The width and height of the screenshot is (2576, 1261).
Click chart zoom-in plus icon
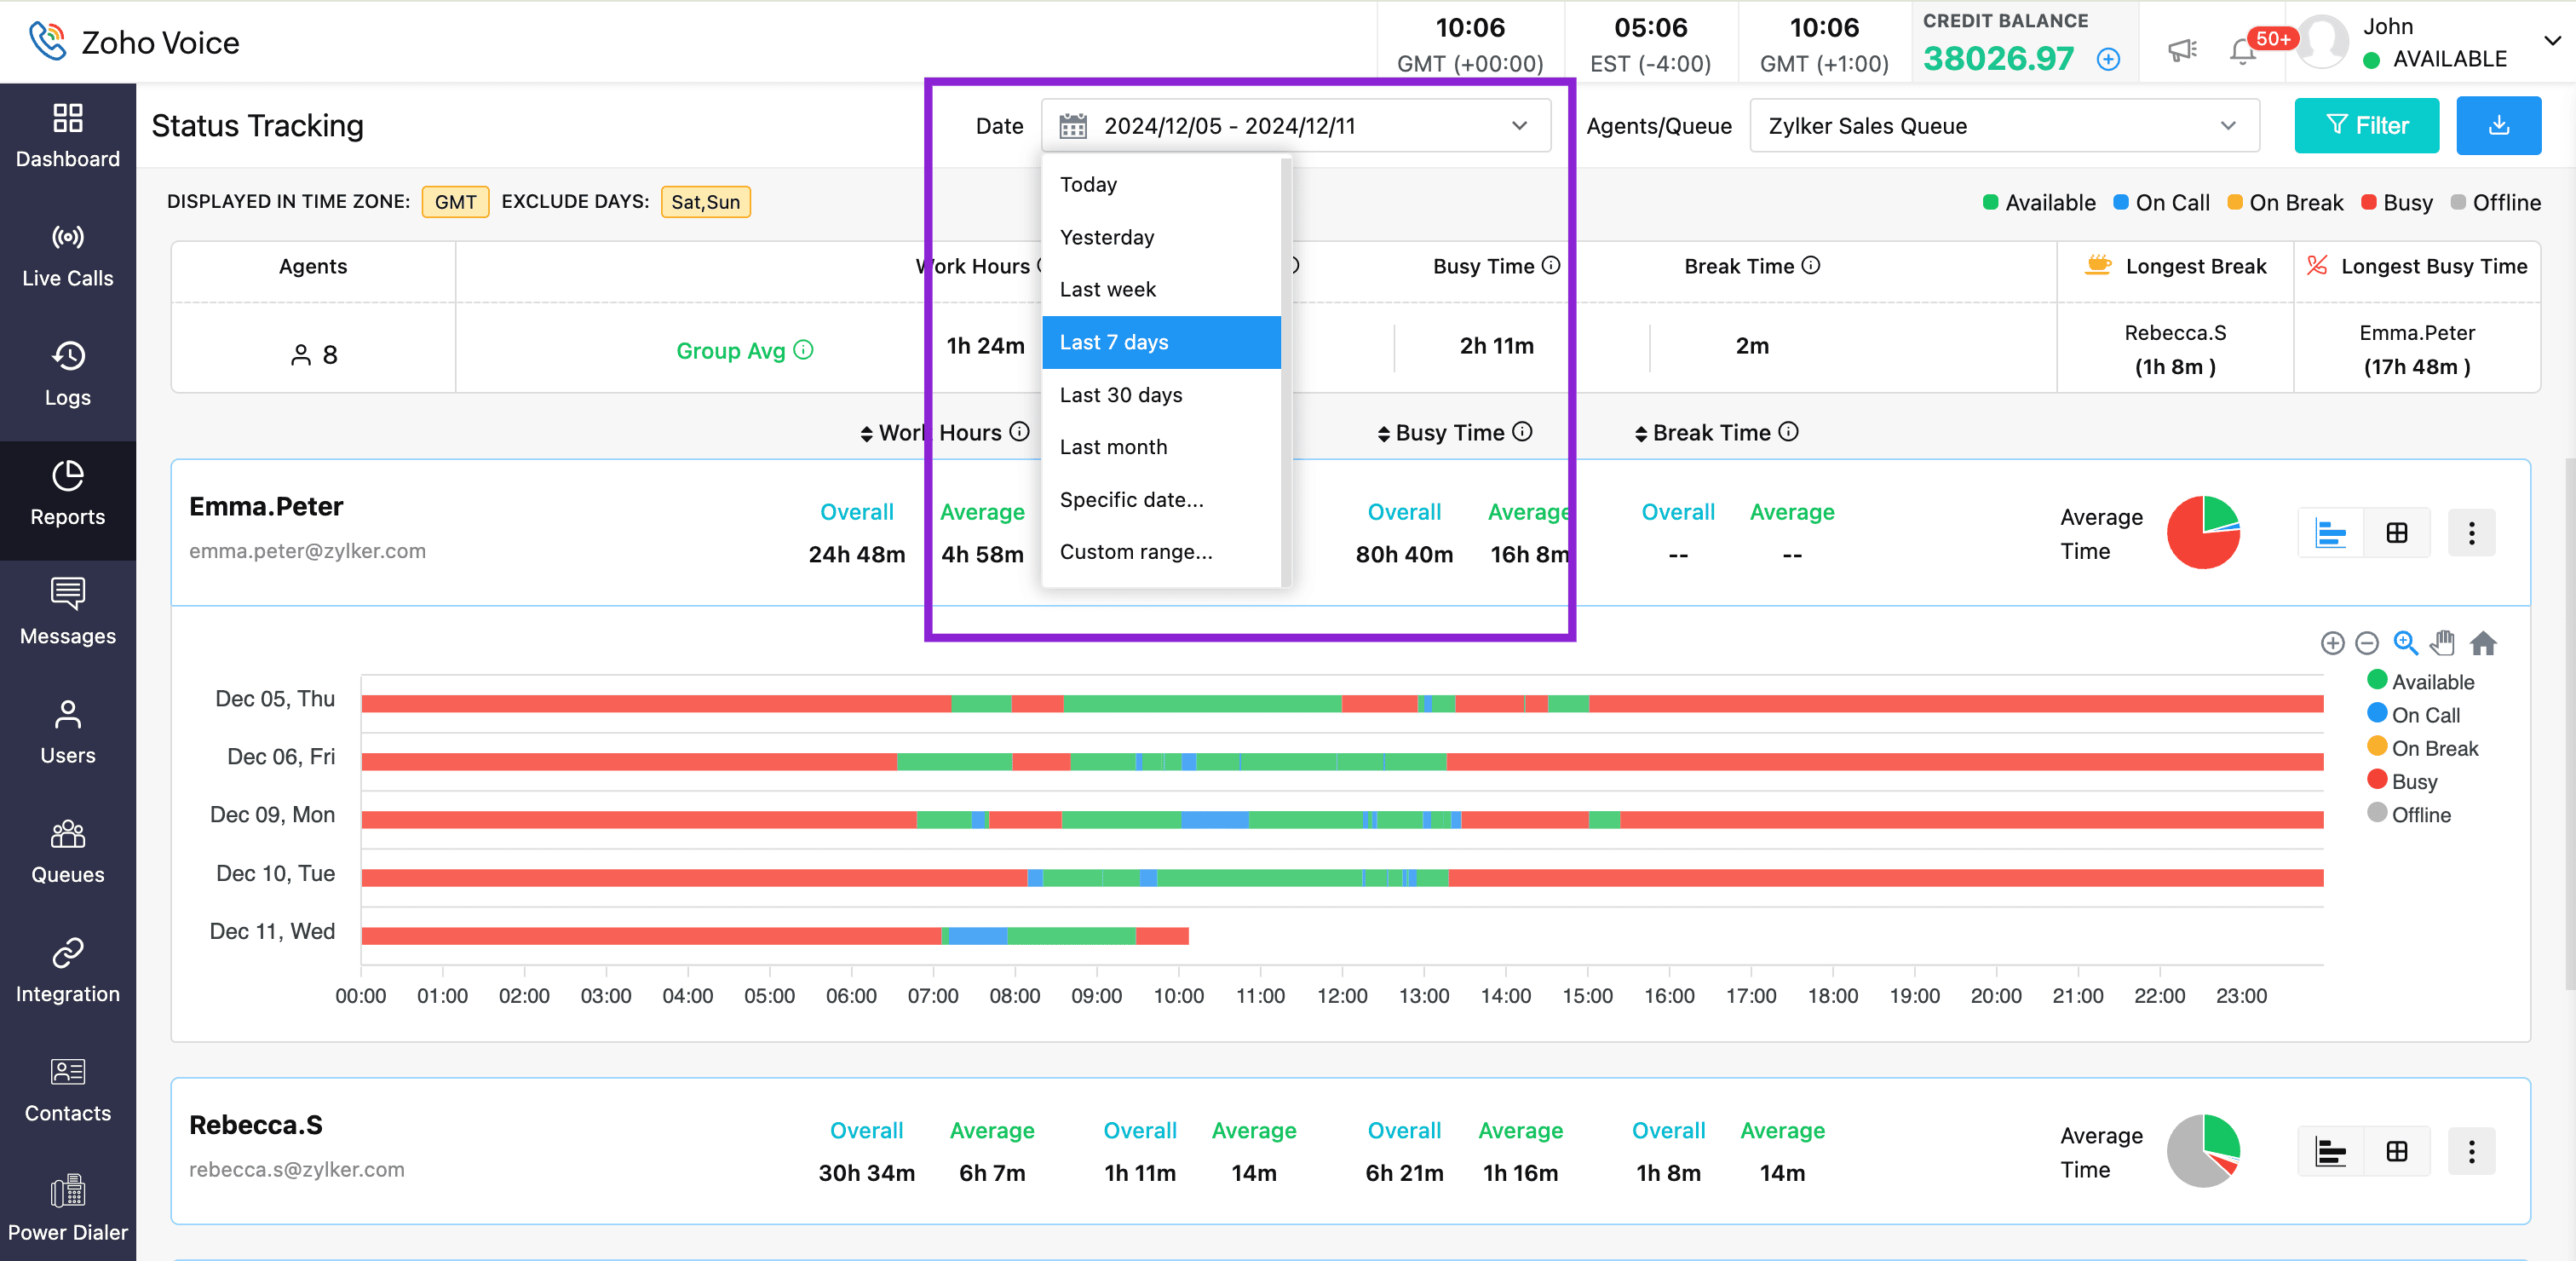[x=2332, y=643]
